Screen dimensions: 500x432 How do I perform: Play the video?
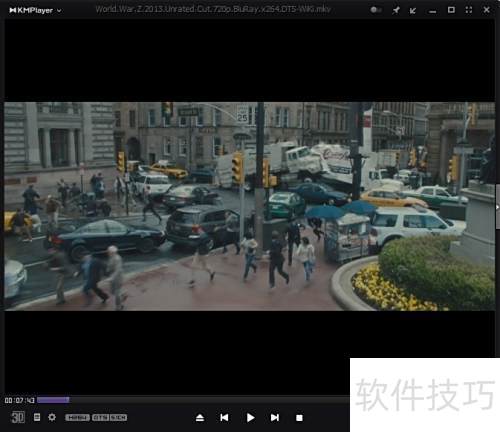(251, 417)
